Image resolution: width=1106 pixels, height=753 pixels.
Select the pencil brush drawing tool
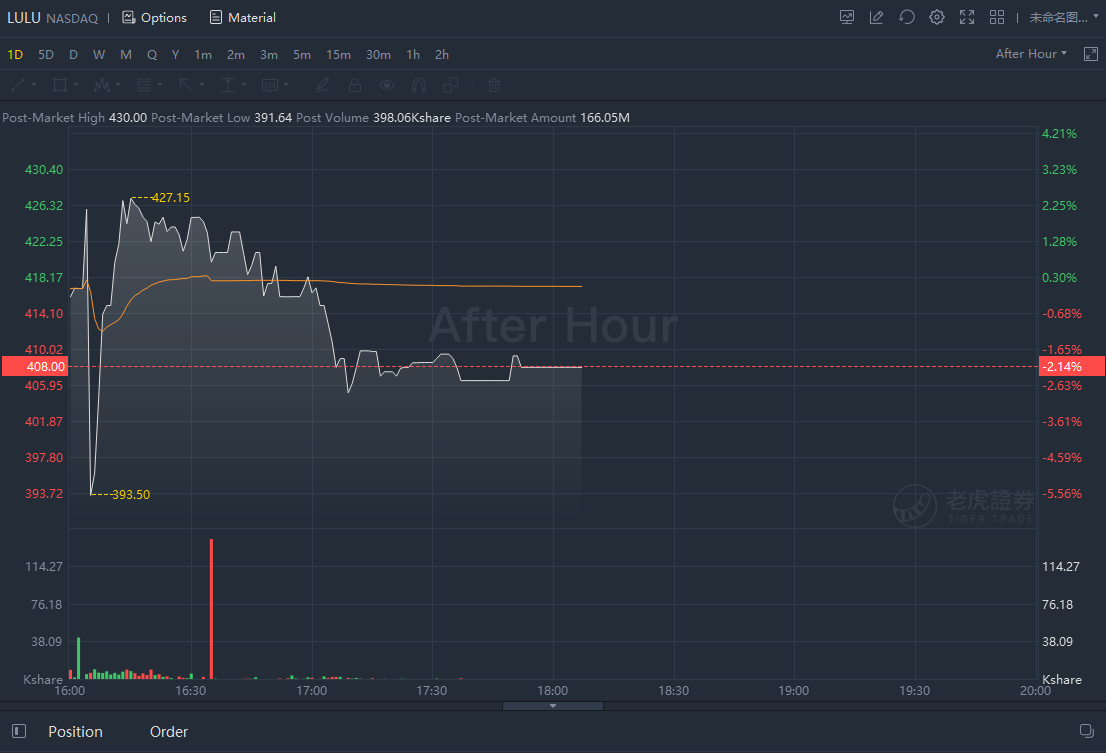(323, 85)
